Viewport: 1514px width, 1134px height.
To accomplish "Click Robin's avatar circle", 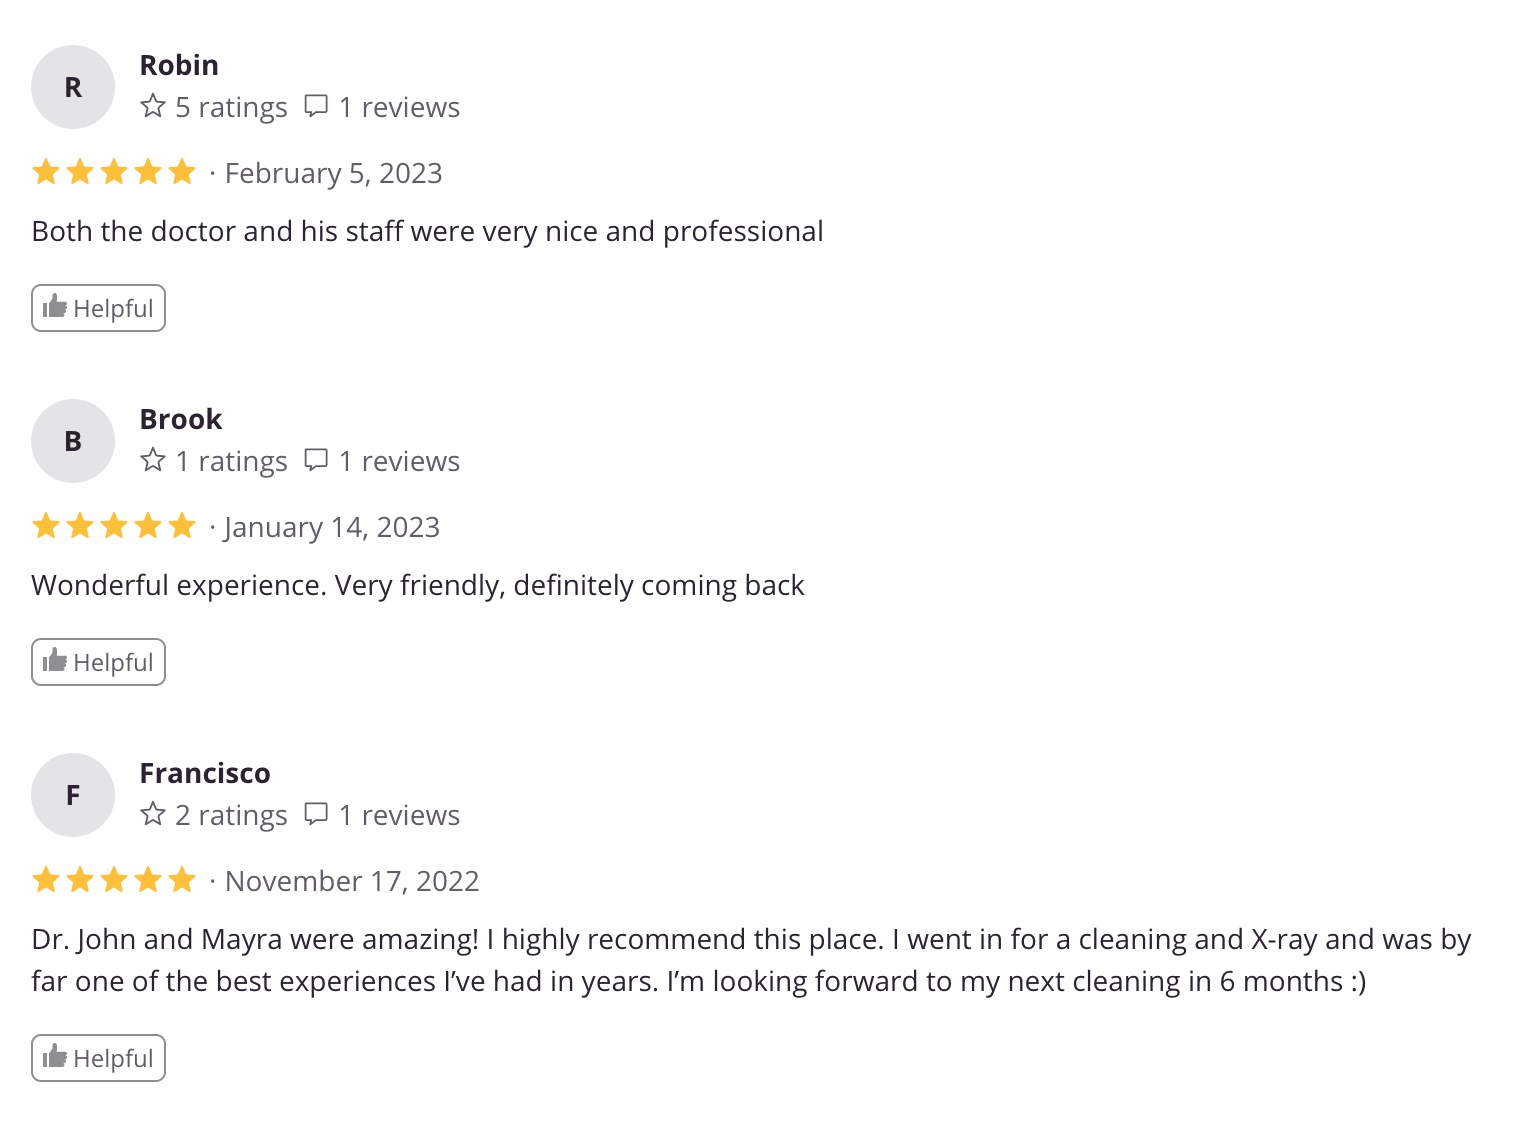I will 73,87.
